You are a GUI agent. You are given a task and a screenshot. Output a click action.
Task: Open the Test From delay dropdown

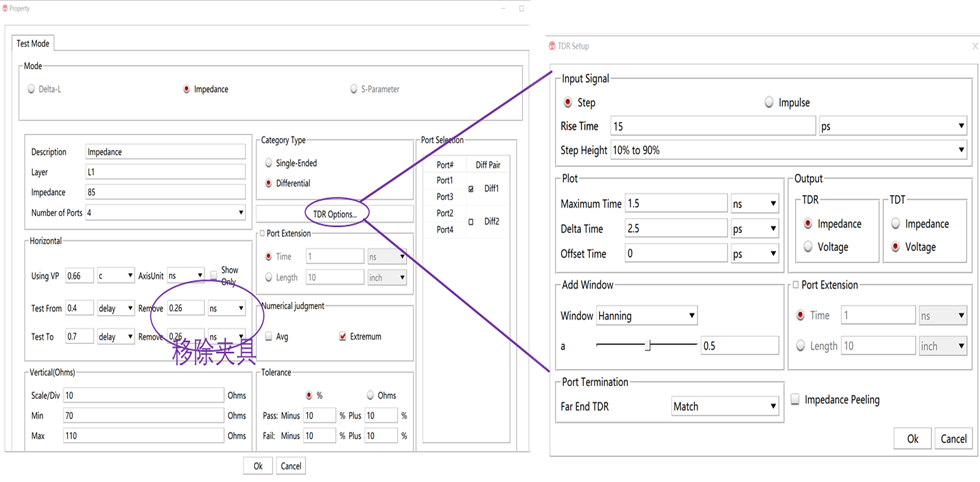(x=116, y=308)
